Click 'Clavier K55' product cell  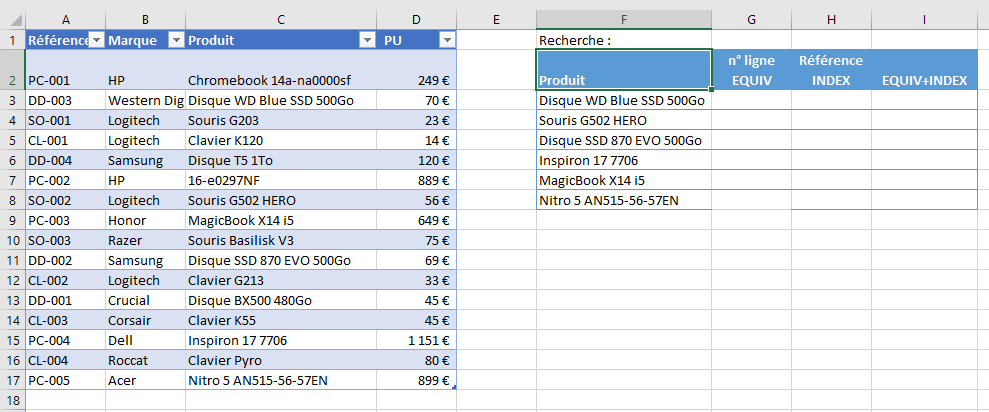point(281,321)
